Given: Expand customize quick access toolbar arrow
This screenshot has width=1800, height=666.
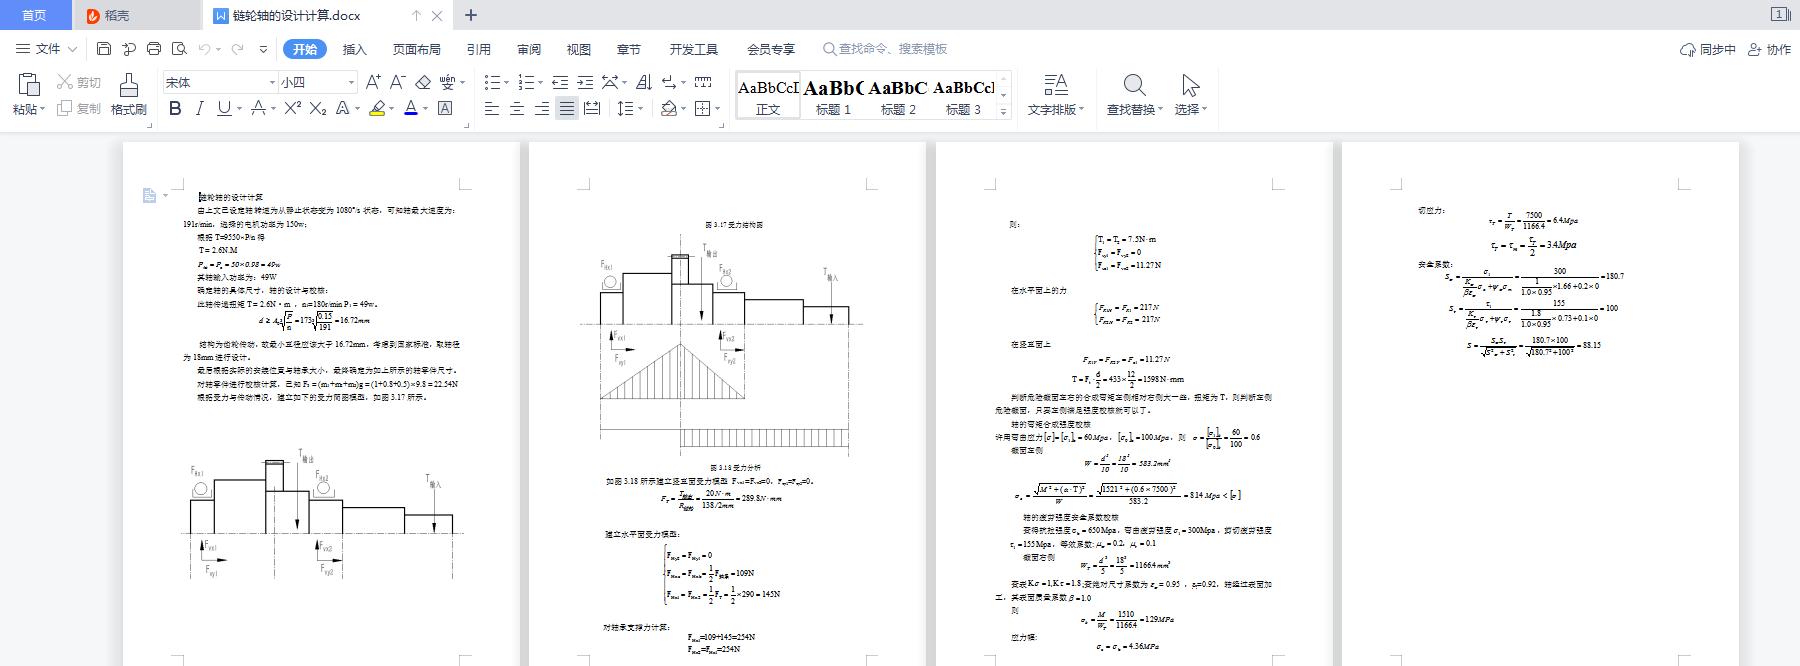Looking at the screenshot, I should [263, 48].
